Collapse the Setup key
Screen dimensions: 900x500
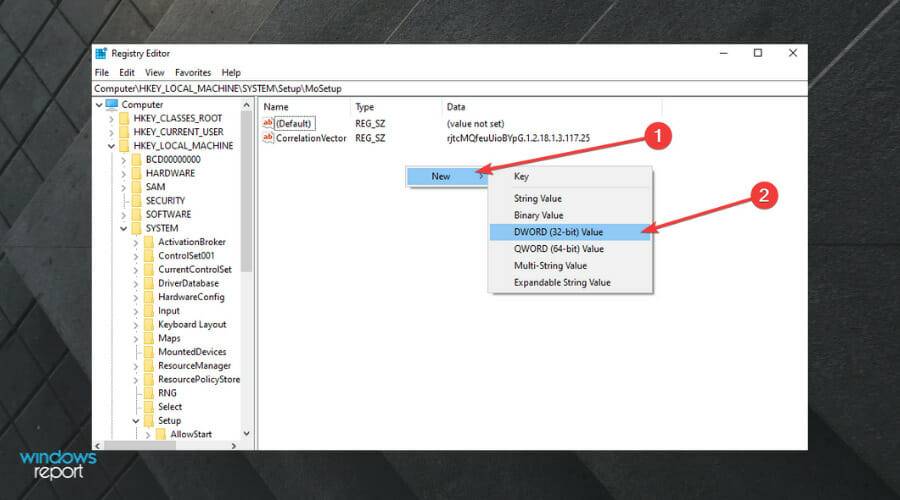pyautogui.click(x=136, y=421)
